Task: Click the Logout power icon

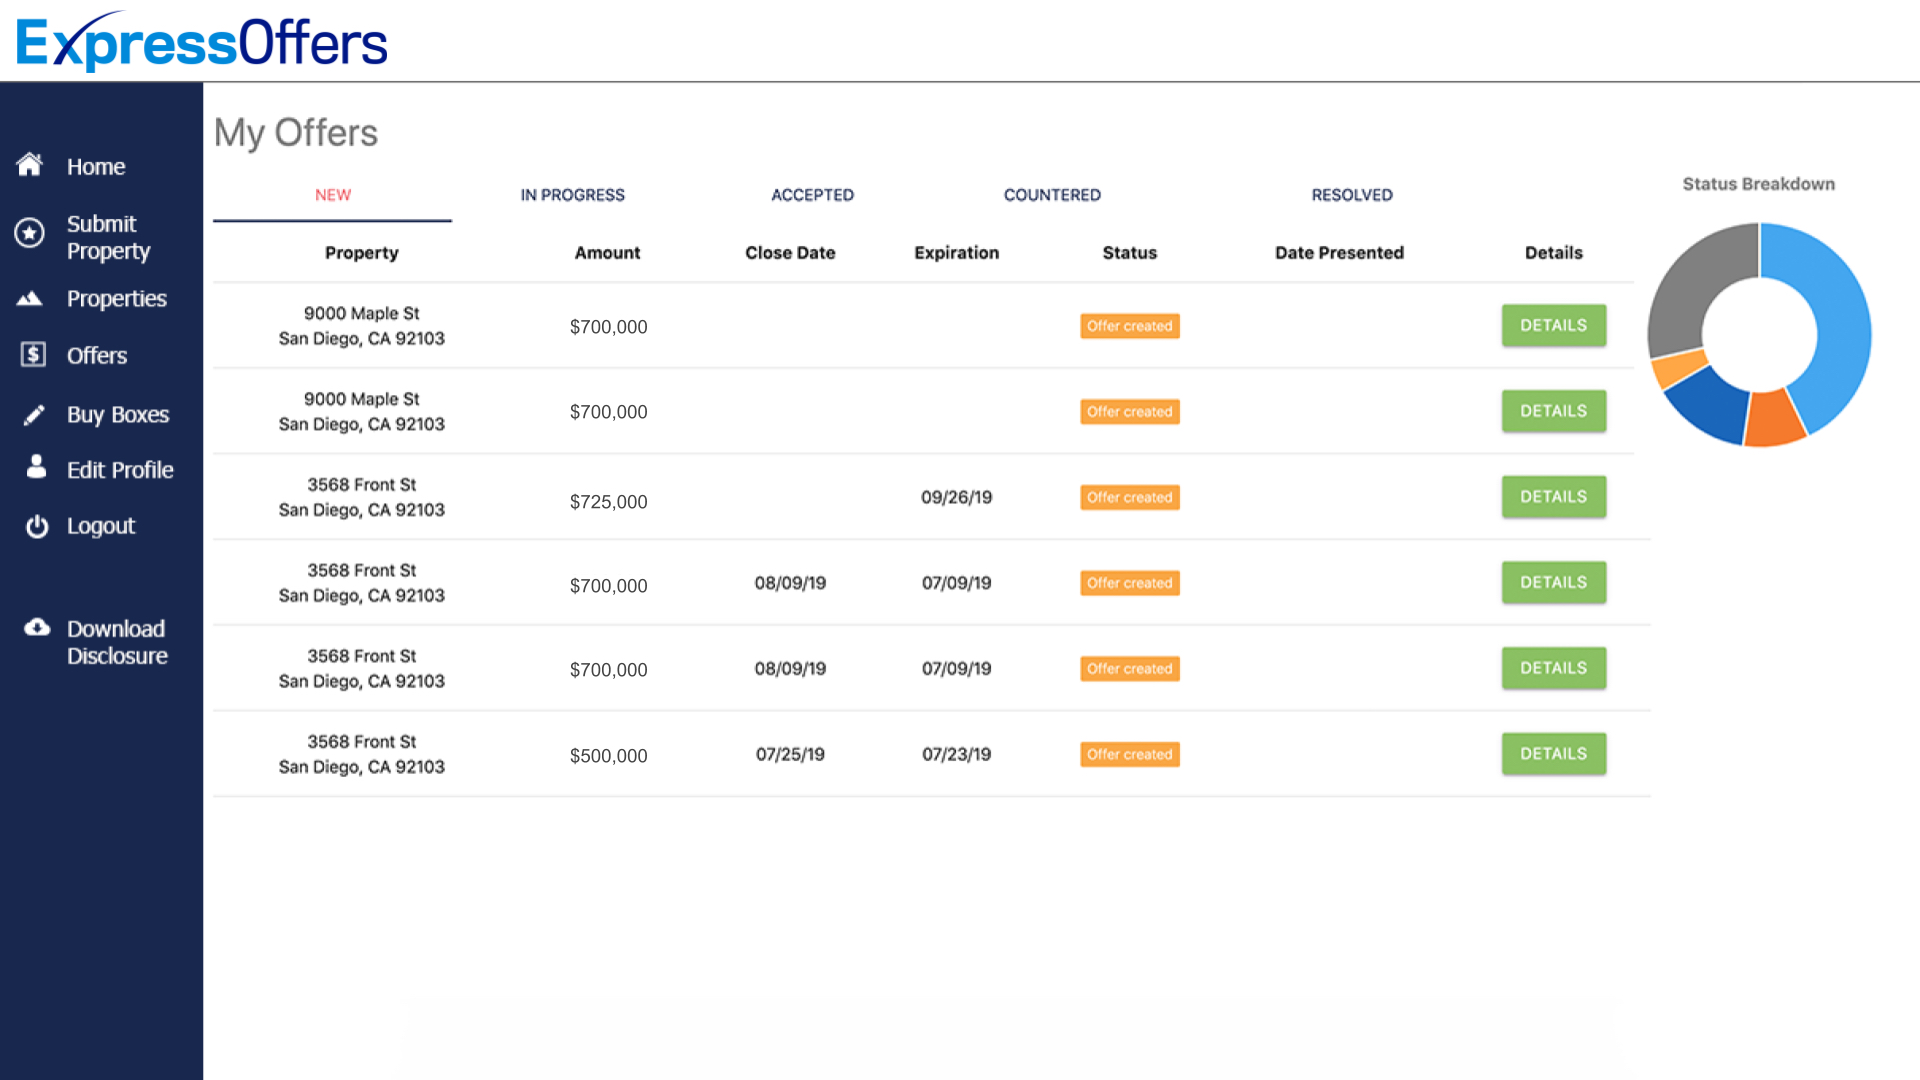Action: tap(36, 526)
